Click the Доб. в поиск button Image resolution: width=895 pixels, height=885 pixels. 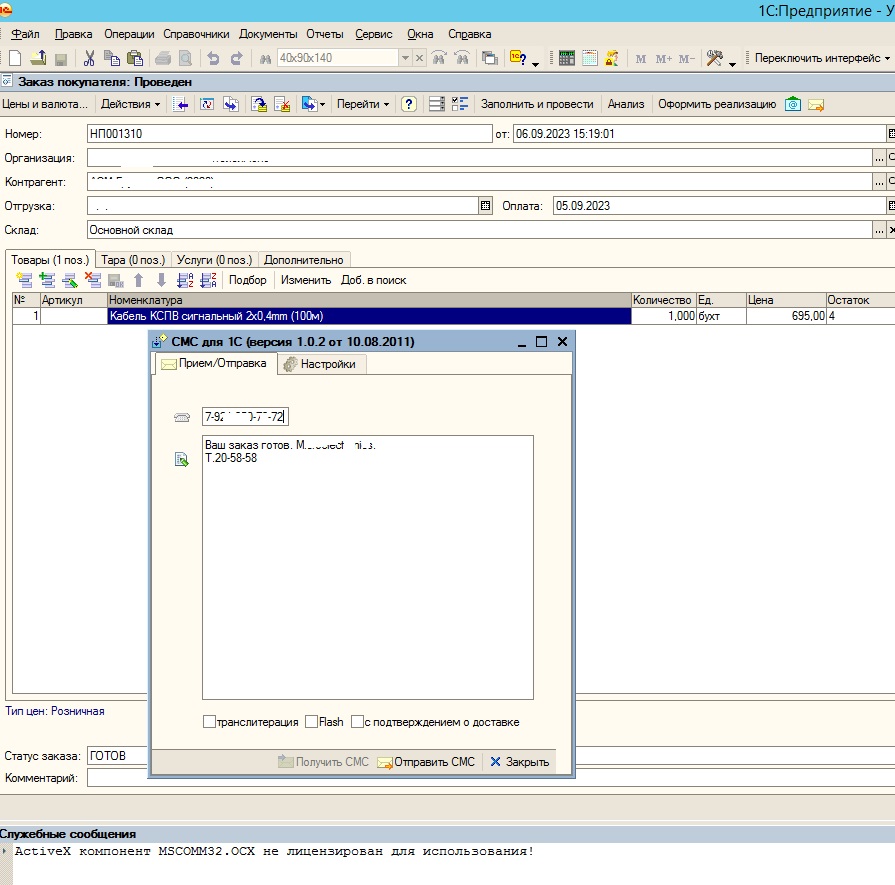(x=373, y=280)
